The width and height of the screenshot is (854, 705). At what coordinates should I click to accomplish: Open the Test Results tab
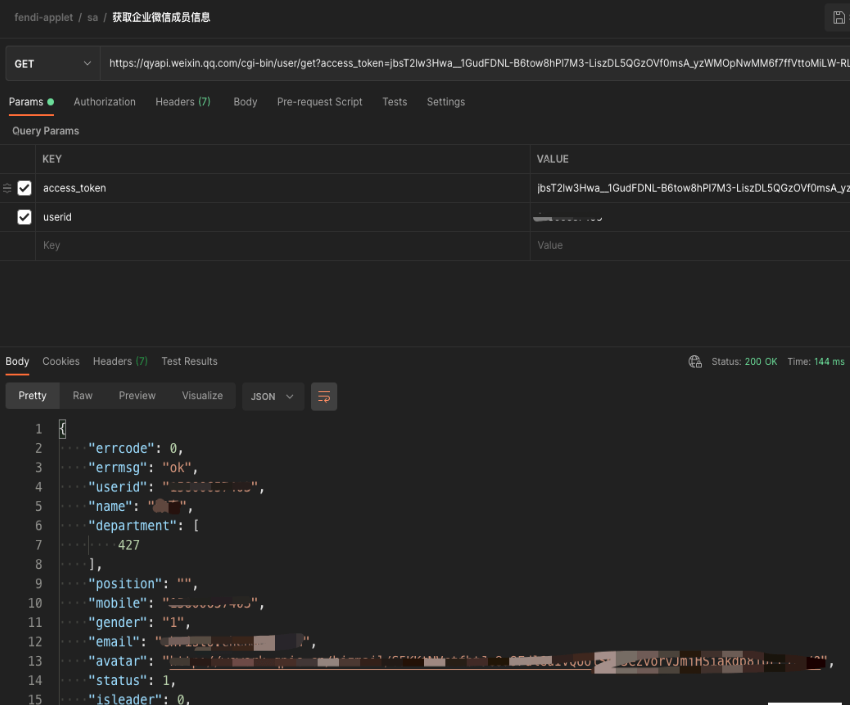click(190, 362)
